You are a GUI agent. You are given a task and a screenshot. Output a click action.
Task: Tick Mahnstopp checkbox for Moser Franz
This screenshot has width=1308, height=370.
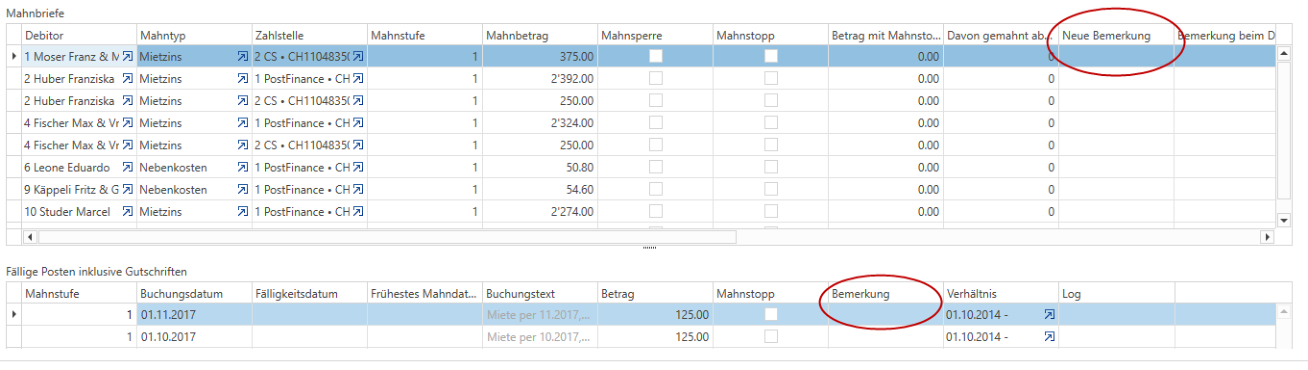771,57
